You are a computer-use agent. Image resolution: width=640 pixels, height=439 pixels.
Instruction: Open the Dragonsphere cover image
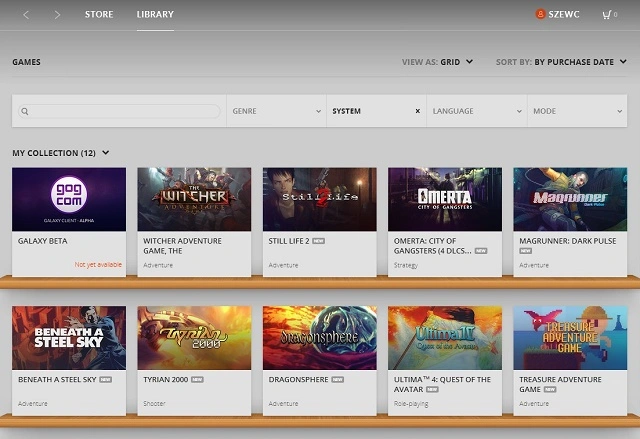[x=320, y=338]
